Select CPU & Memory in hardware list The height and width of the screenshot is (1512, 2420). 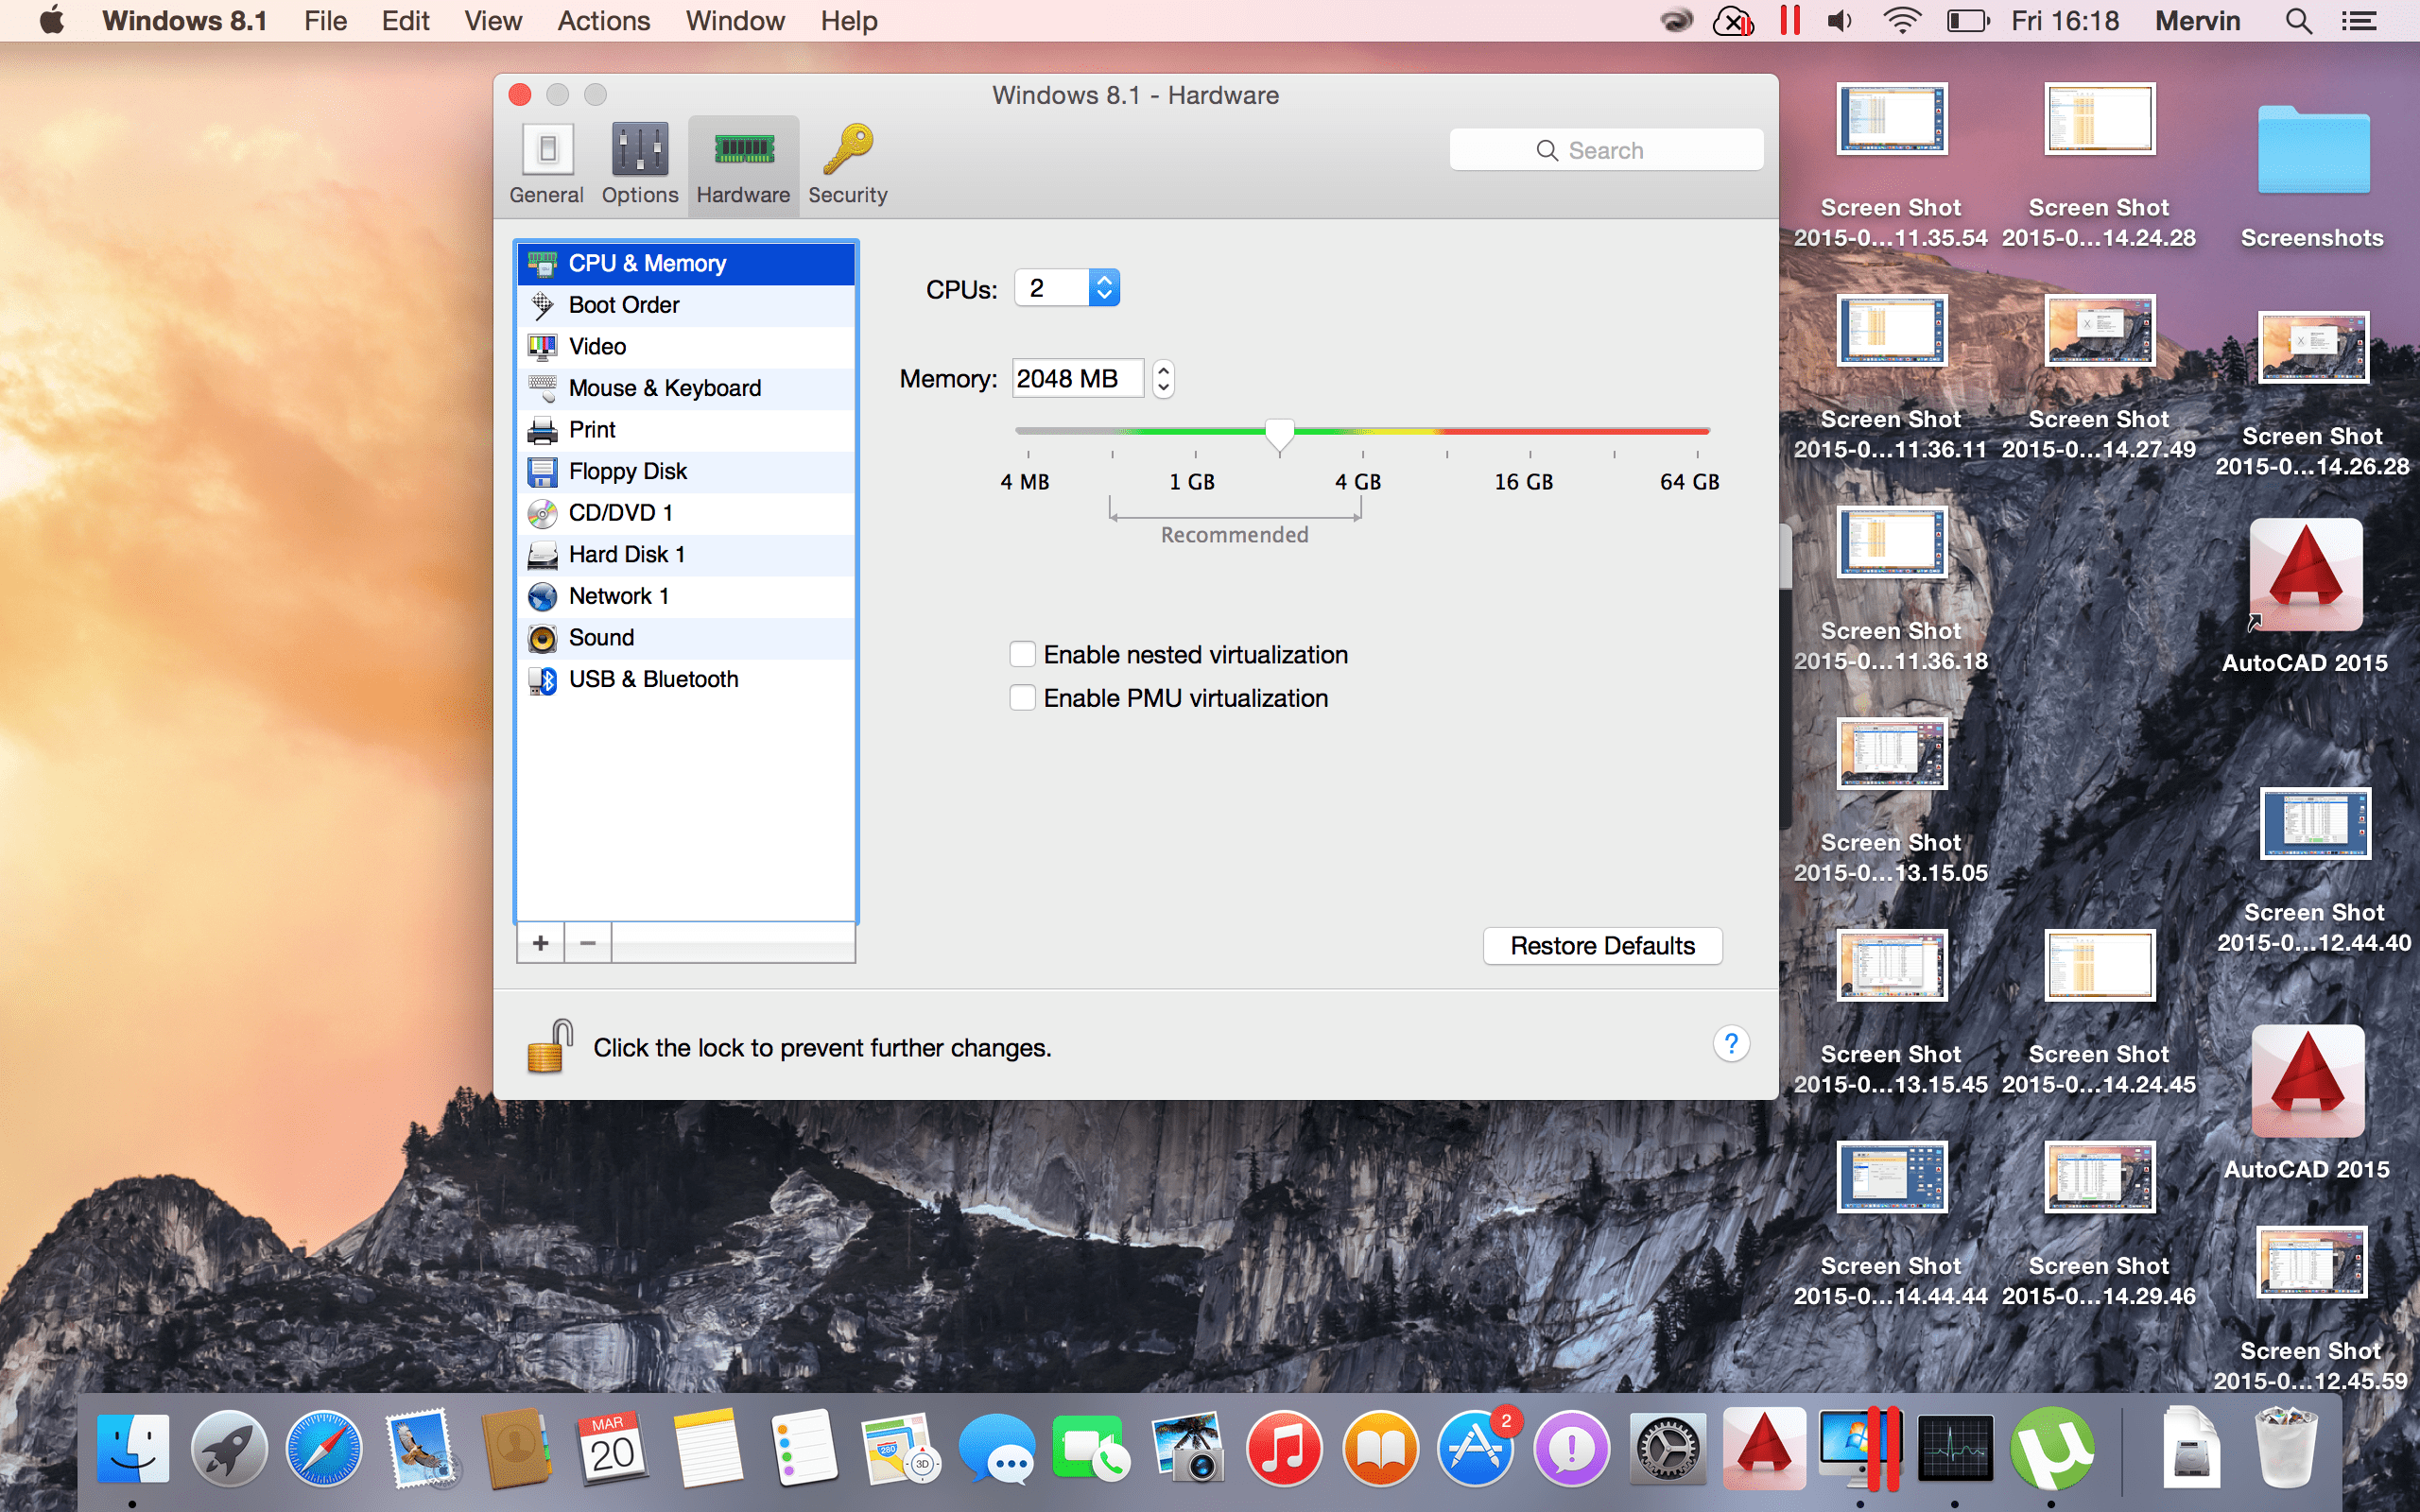(686, 263)
